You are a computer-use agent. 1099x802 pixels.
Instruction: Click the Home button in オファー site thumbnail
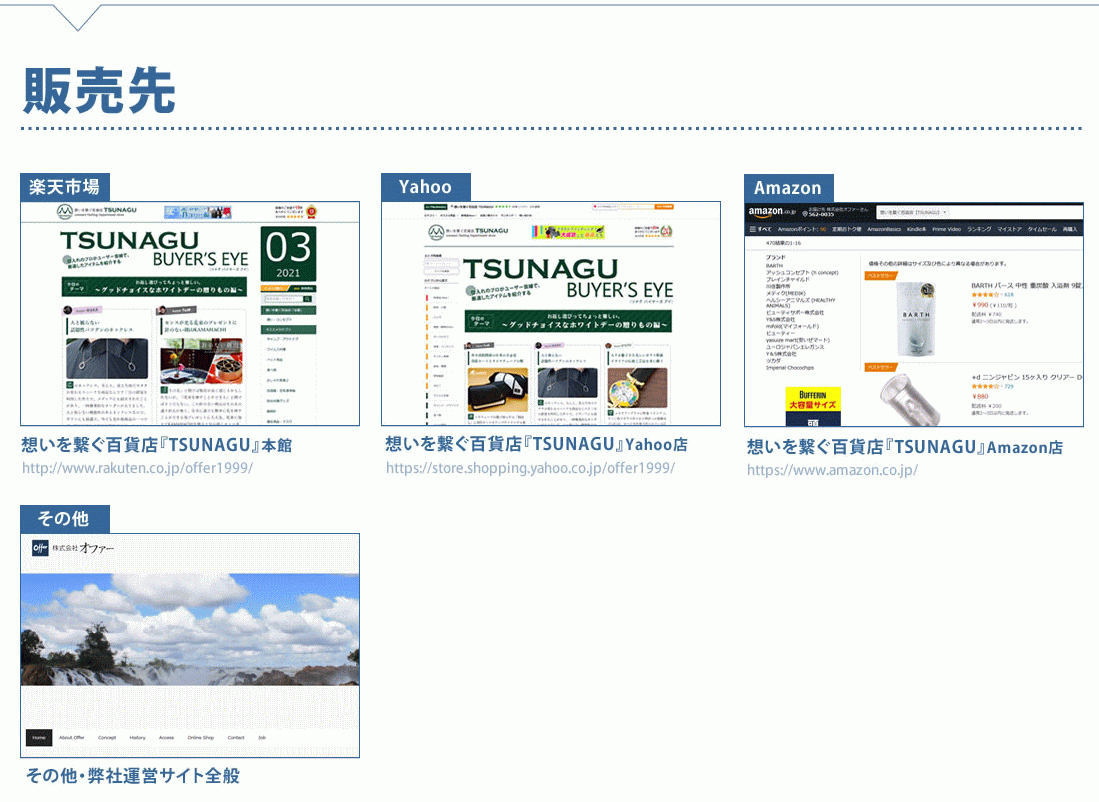point(39,738)
